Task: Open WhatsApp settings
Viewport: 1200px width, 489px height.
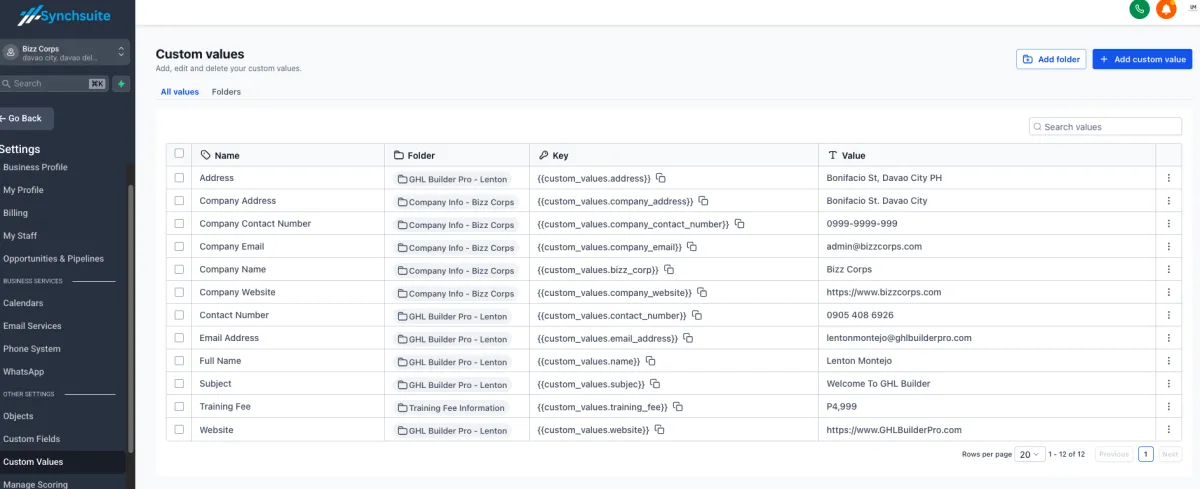Action: coord(24,372)
